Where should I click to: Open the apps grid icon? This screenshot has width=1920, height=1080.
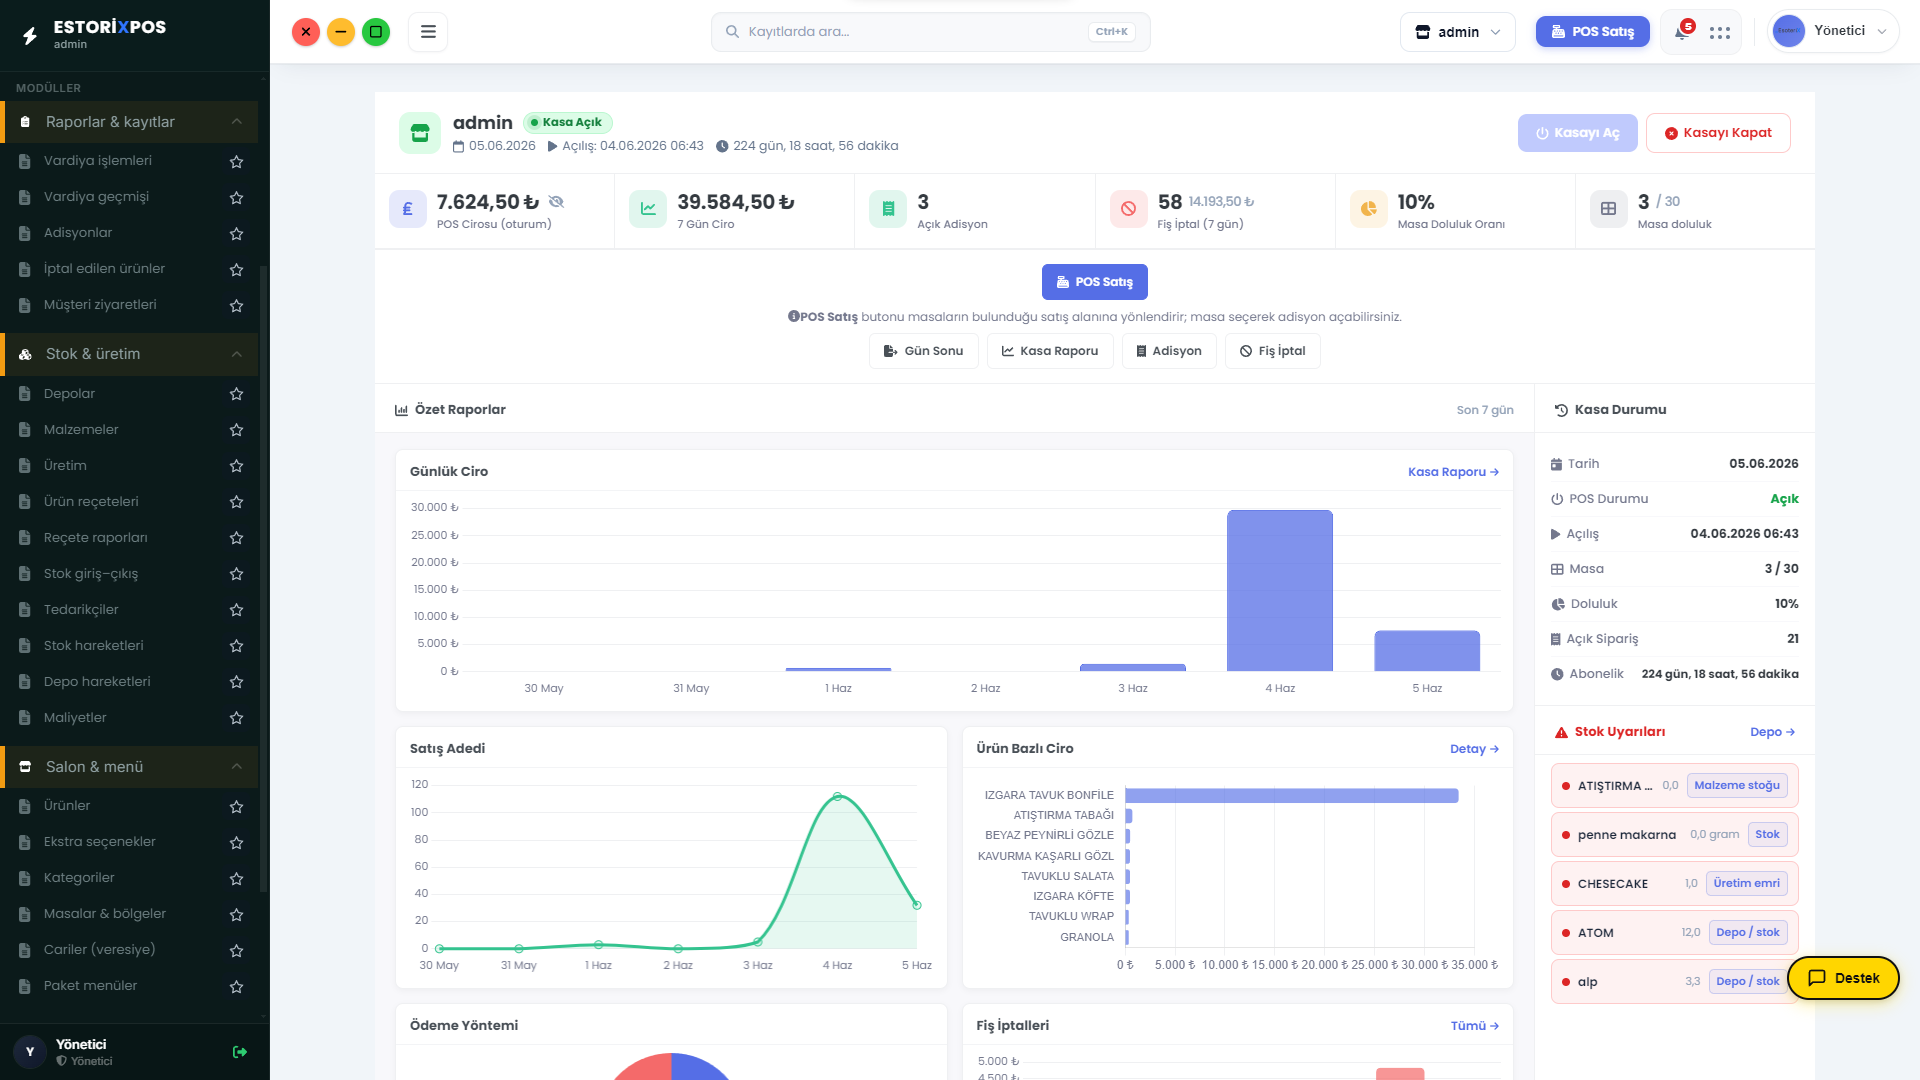coord(1720,32)
